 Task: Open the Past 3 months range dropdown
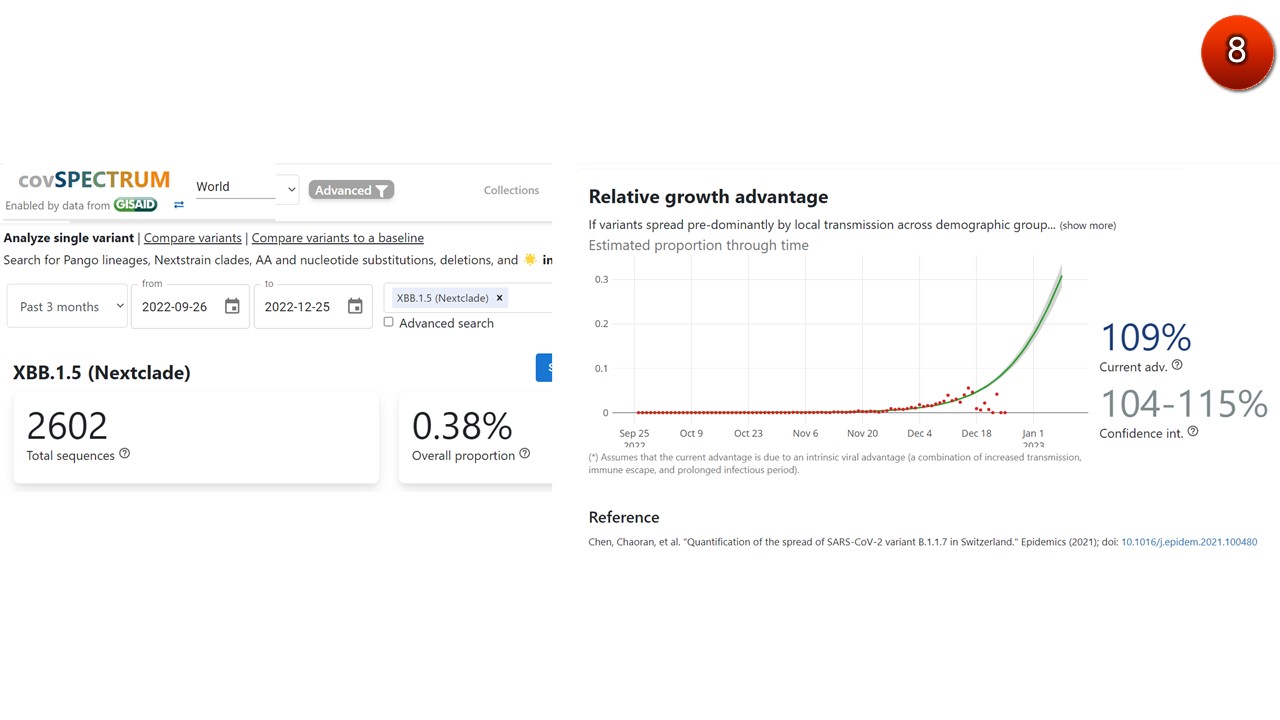(68, 307)
